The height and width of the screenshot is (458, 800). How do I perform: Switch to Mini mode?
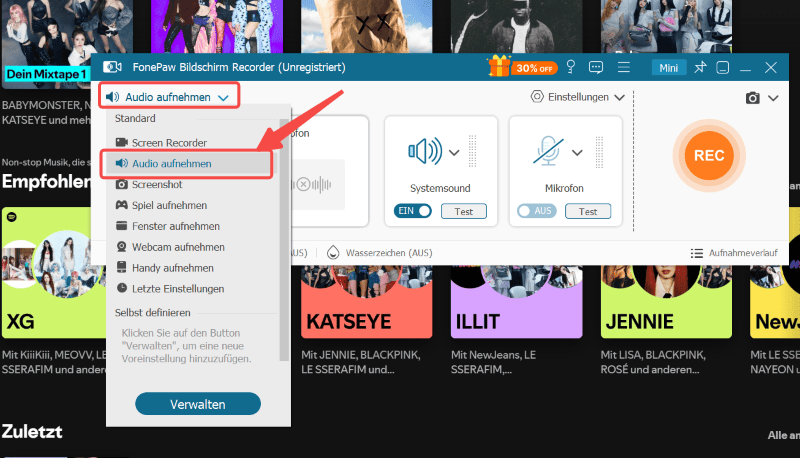[668, 68]
